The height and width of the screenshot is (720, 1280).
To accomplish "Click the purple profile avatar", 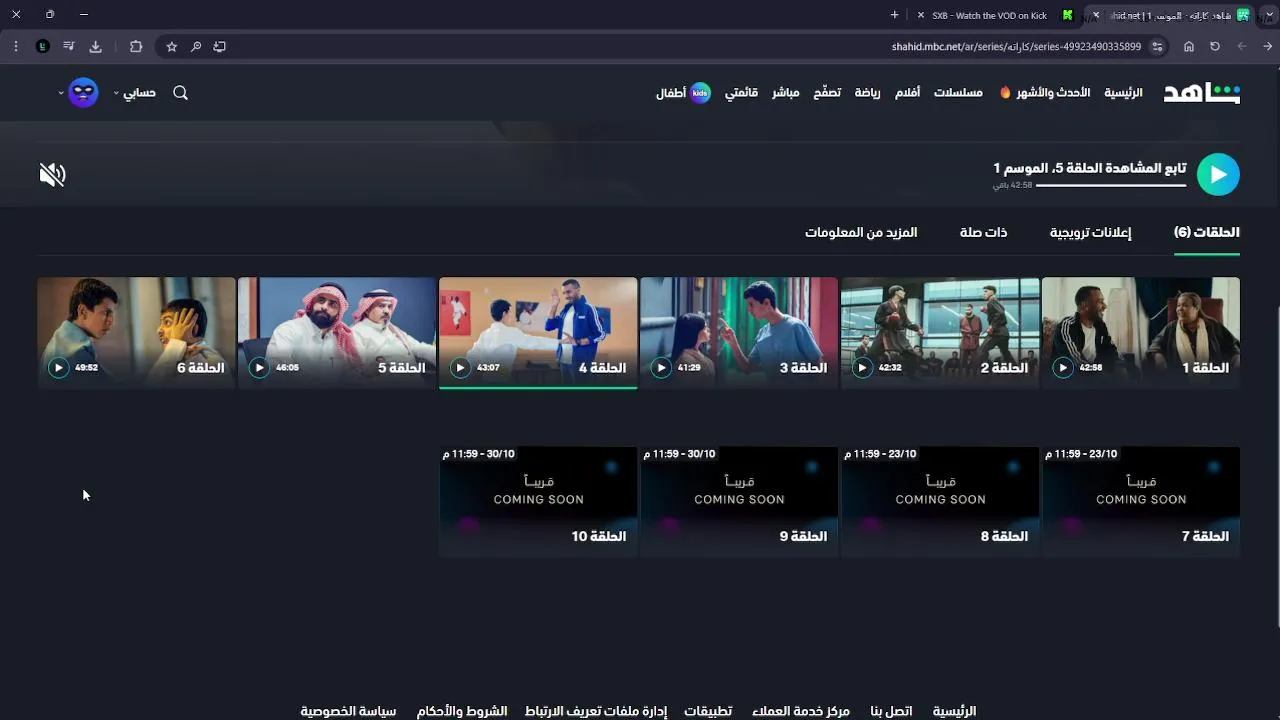I will click(x=83, y=93).
